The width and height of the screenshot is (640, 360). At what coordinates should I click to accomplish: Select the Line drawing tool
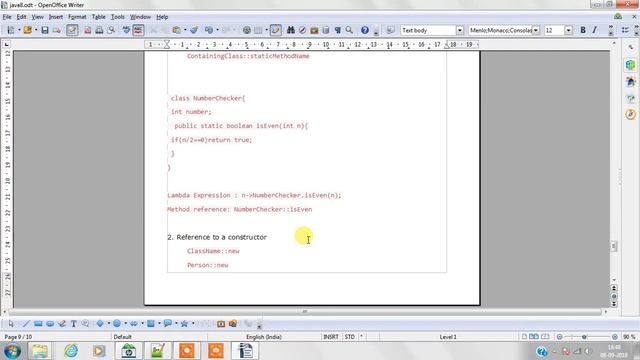point(26,324)
